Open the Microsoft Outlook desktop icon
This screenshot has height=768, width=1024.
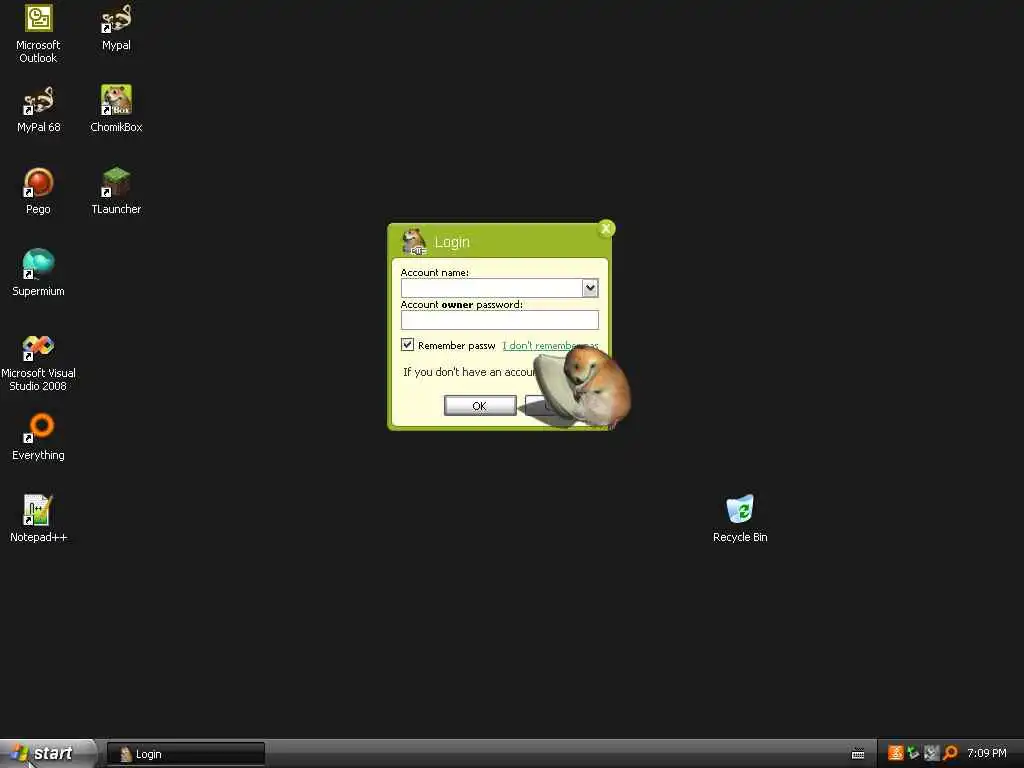coord(38,33)
